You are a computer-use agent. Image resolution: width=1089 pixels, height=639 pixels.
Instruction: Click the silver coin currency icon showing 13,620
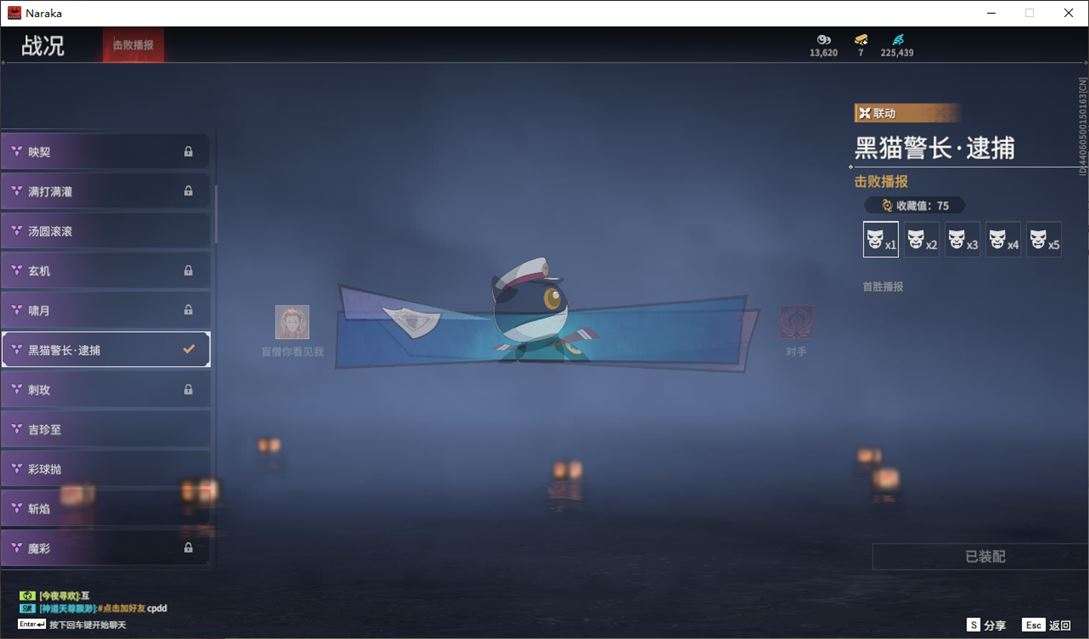[x=824, y=40]
